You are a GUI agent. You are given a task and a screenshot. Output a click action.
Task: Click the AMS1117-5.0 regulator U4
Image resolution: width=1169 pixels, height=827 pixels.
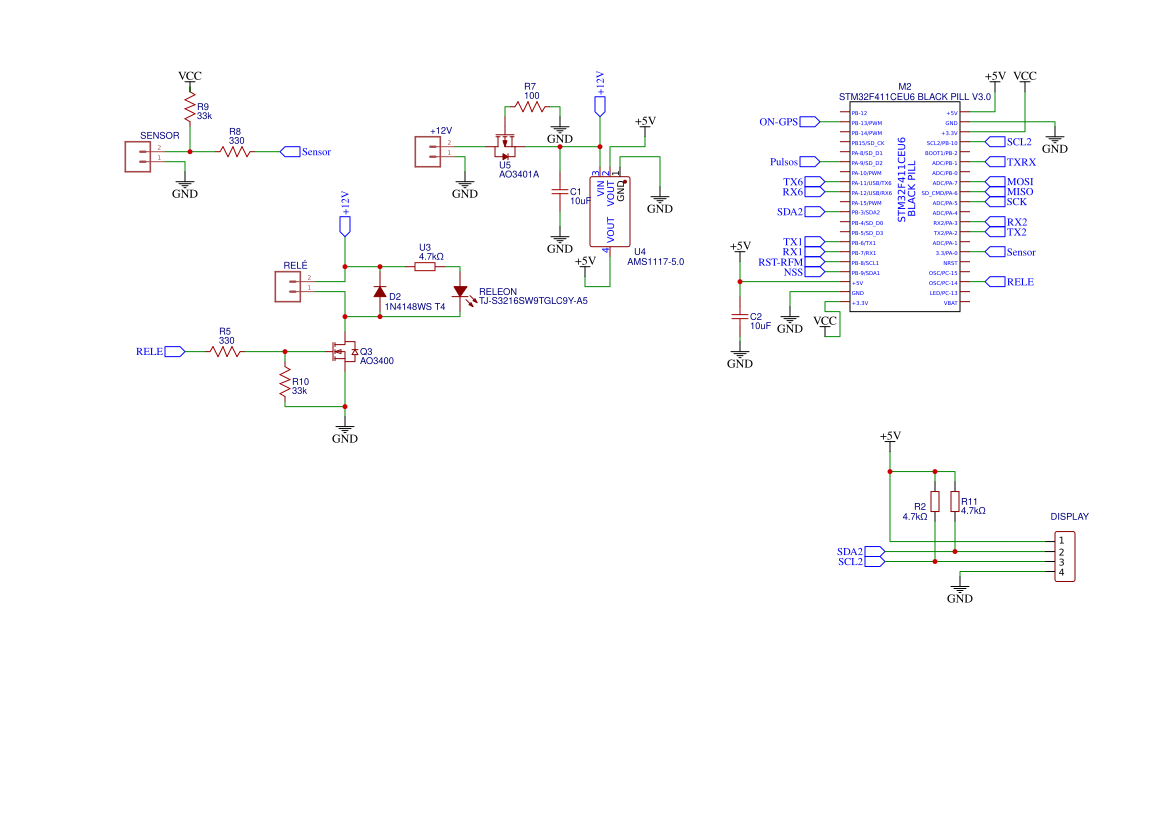tap(610, 212)
